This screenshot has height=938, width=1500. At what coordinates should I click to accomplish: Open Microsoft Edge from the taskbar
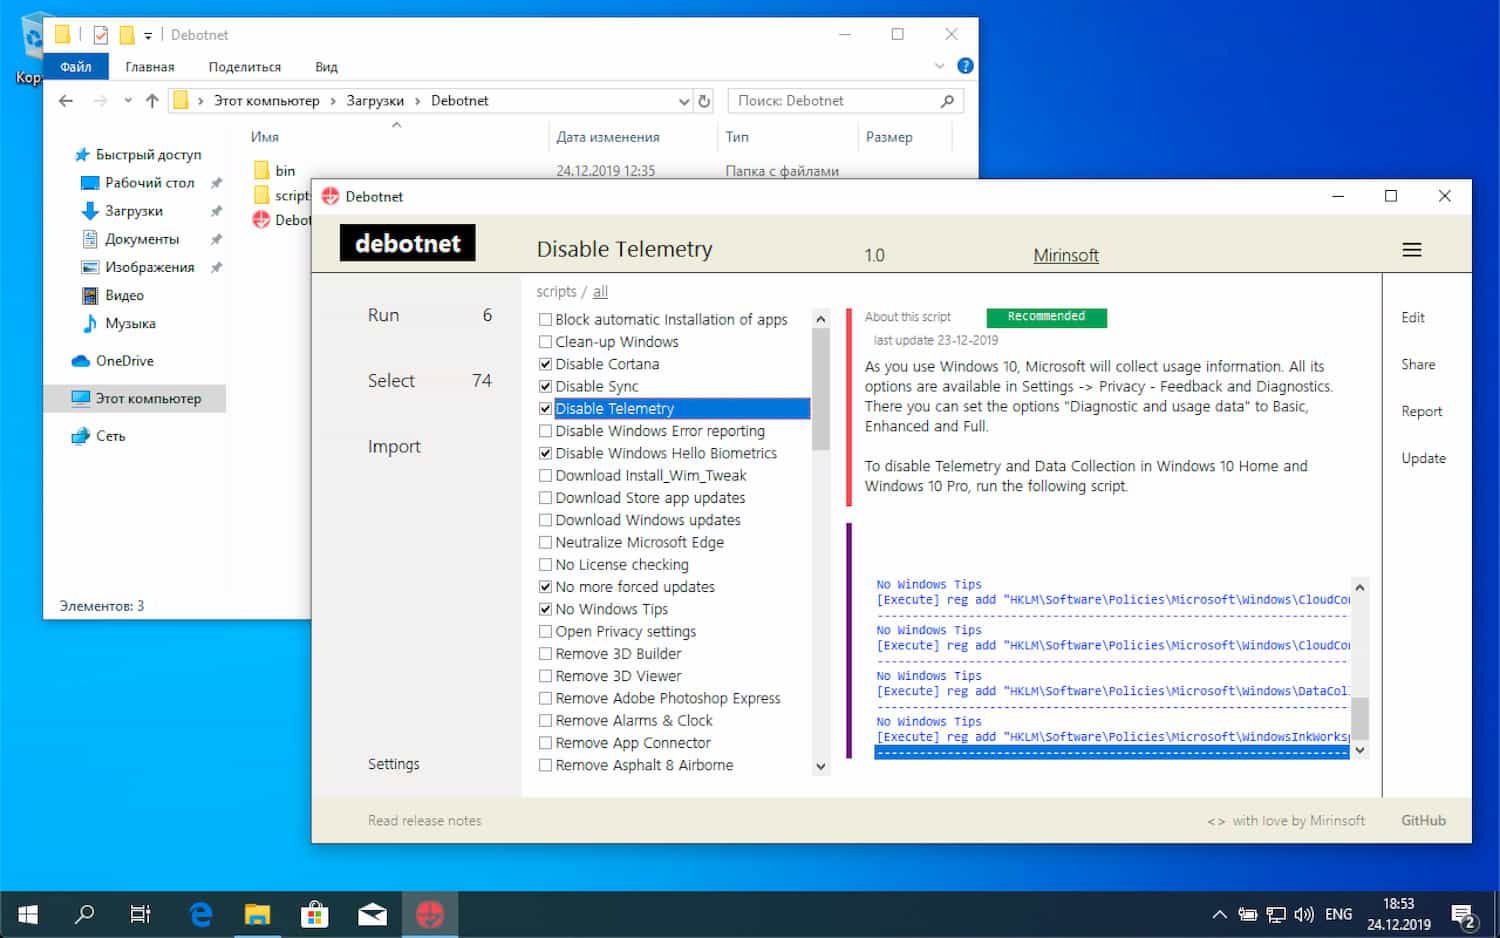(201, 914)
